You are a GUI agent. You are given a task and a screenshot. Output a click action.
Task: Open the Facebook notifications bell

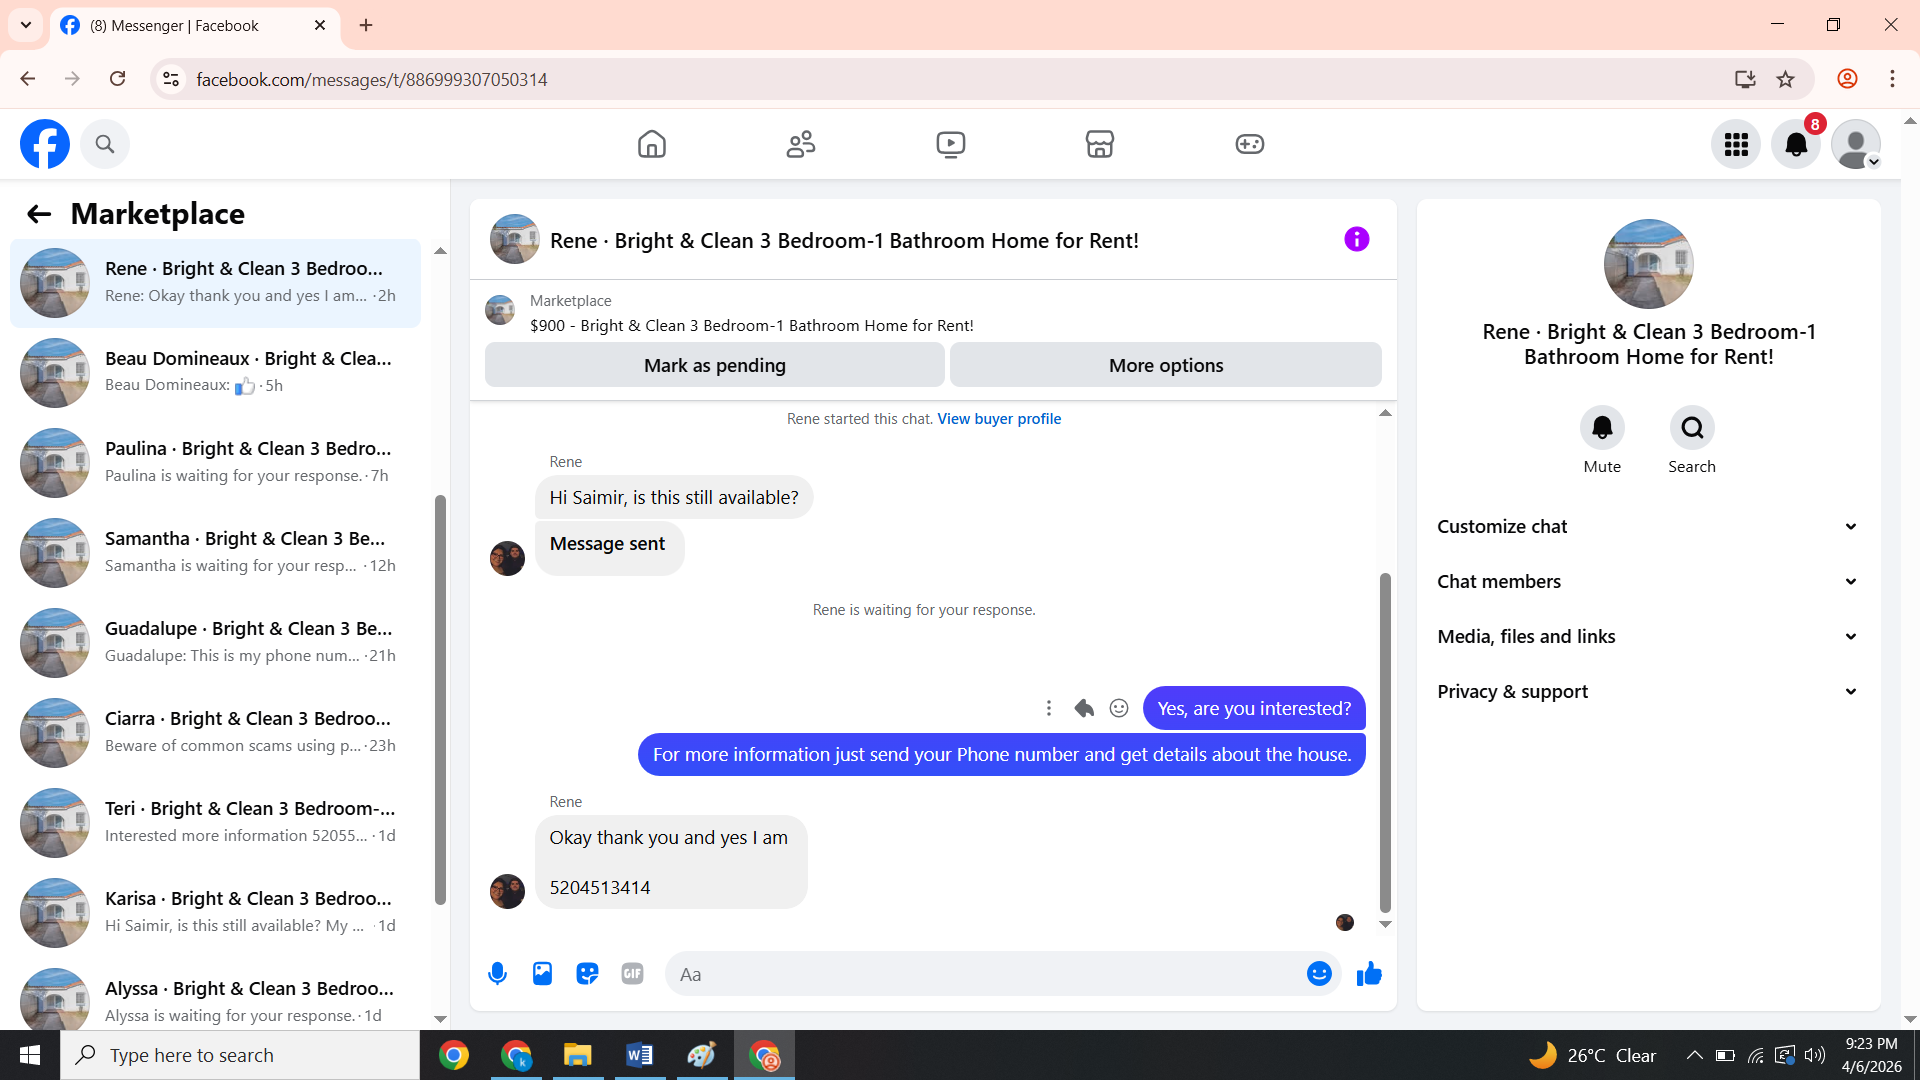(1796, 144)
